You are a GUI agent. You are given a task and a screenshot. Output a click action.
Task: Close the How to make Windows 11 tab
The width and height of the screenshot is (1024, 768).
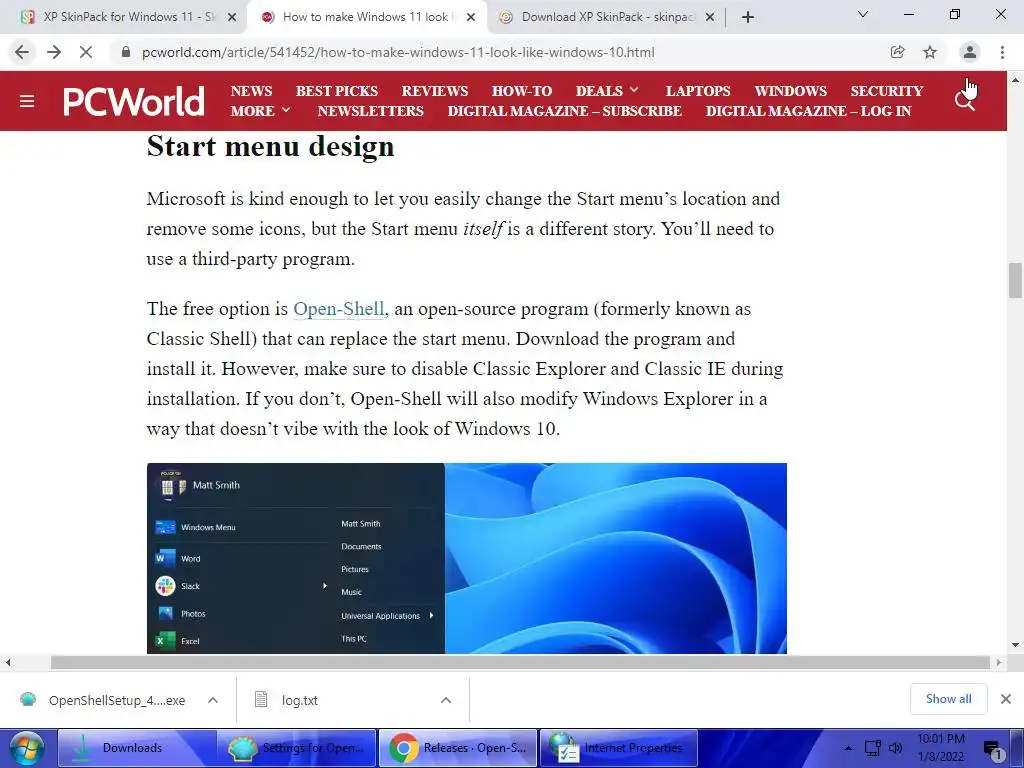[471, 18]
